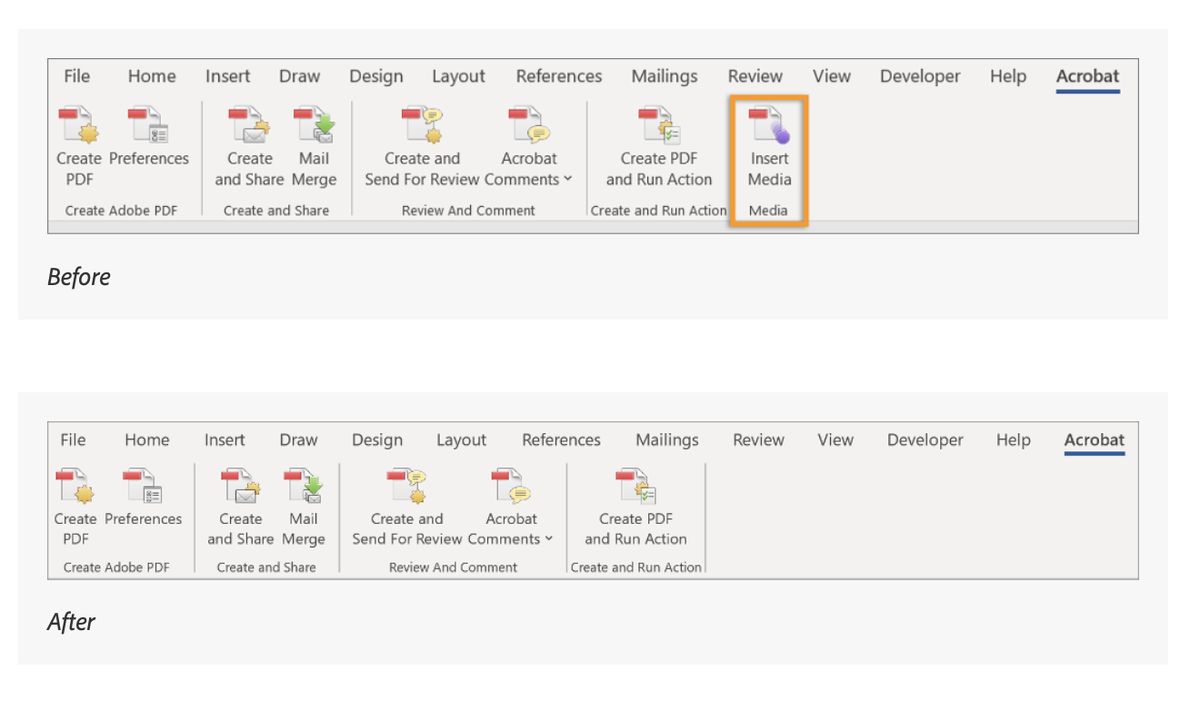Click Create PDF icon in the Before ribbon
The width and height of the screenshot is (1200, 710).
tap(78, 127)
